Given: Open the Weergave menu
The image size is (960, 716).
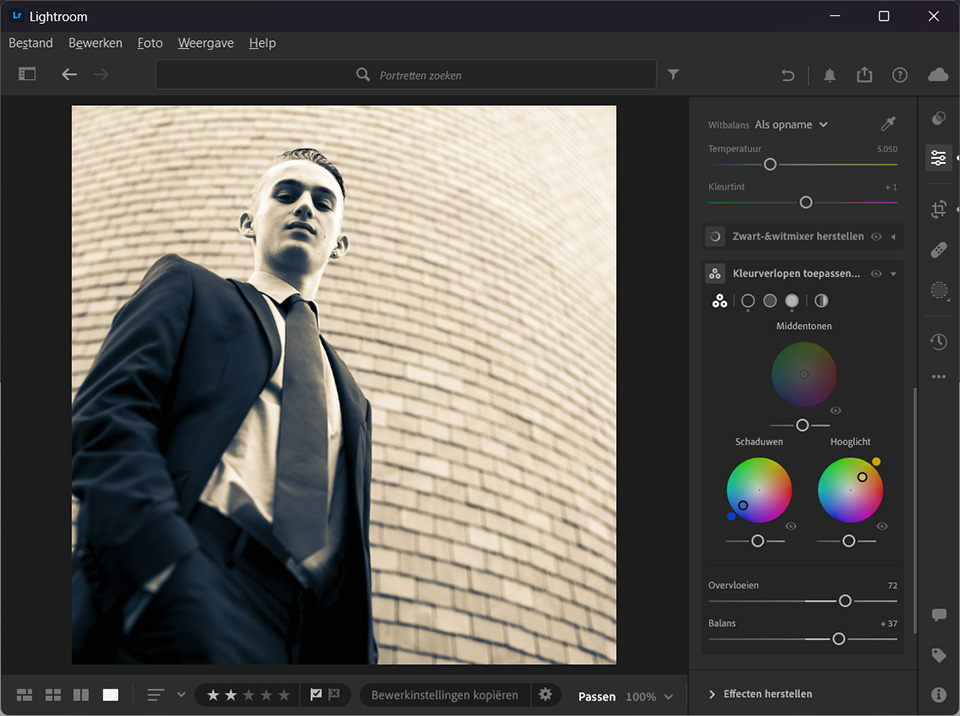Looking at the screenshot, I should [x=206, y=43].
